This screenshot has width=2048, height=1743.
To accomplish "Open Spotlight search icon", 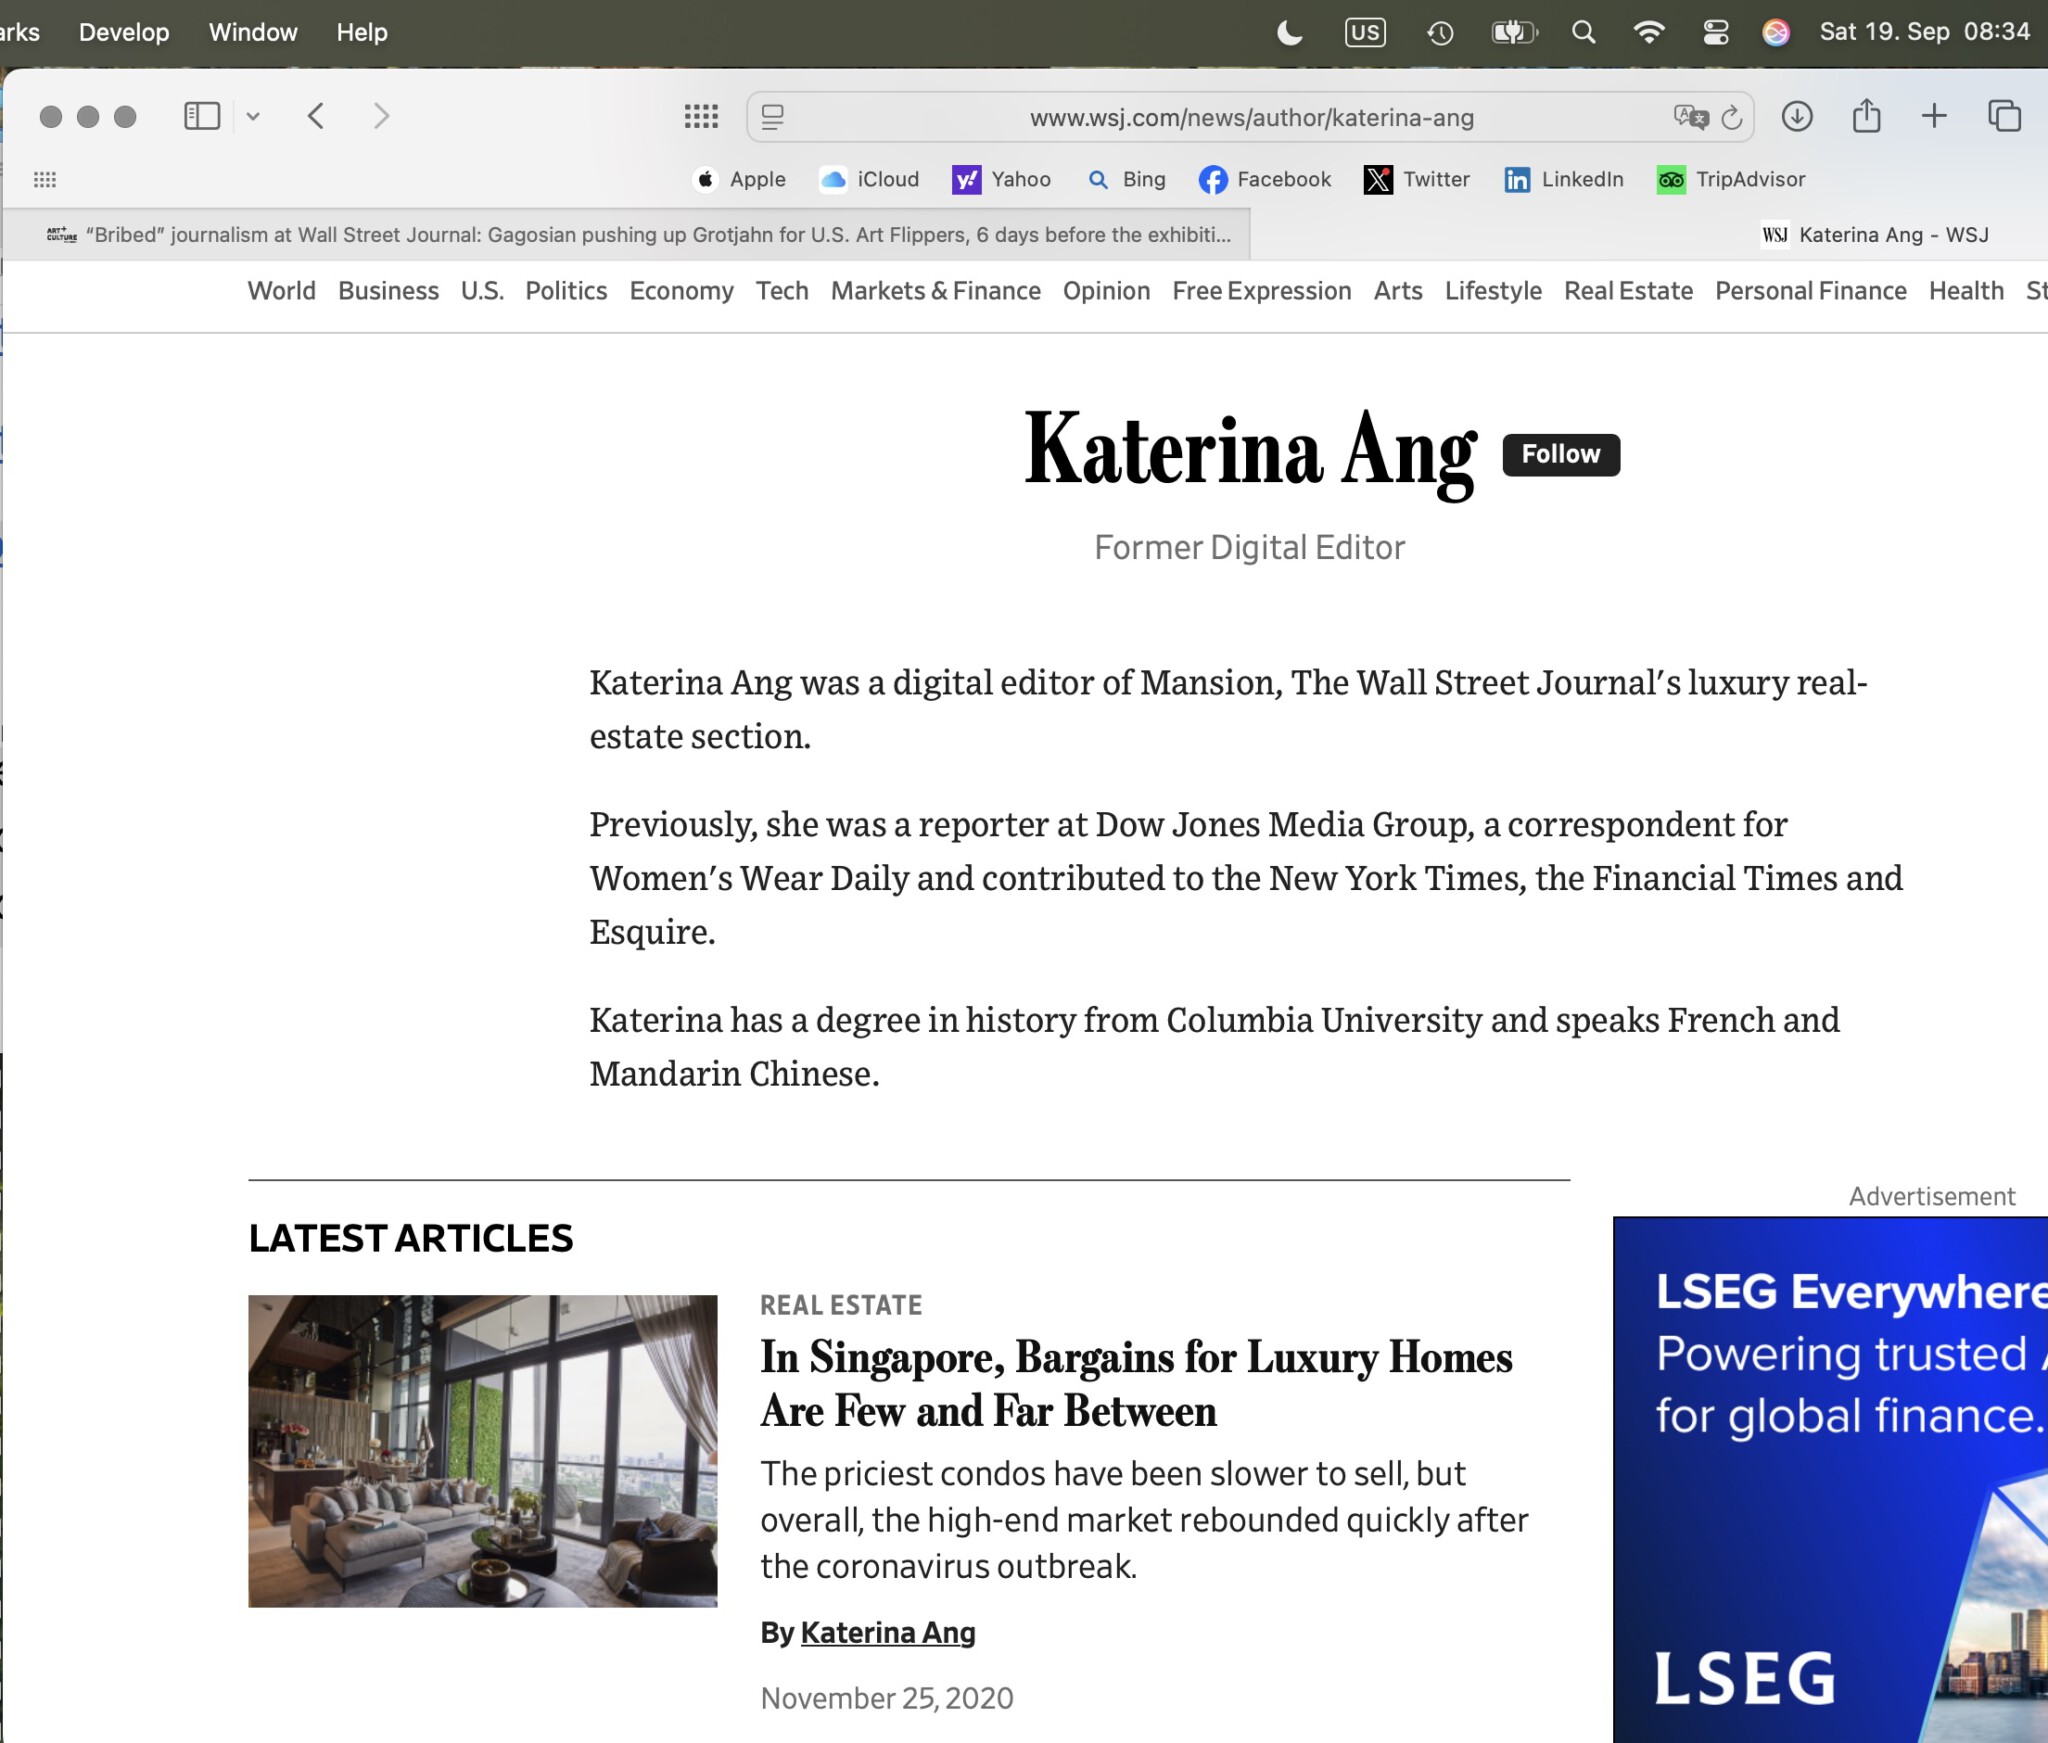I will tap(1583, 33).
